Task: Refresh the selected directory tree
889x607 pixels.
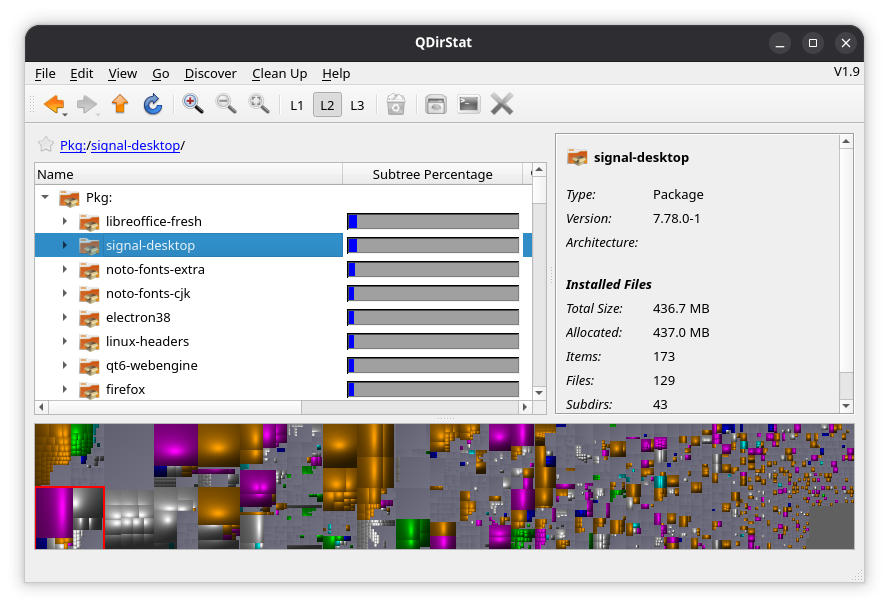Action: tap(153, 104)
